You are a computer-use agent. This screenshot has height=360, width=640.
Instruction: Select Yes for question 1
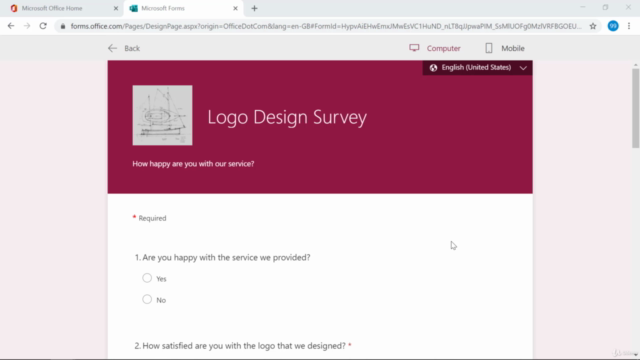147,278
